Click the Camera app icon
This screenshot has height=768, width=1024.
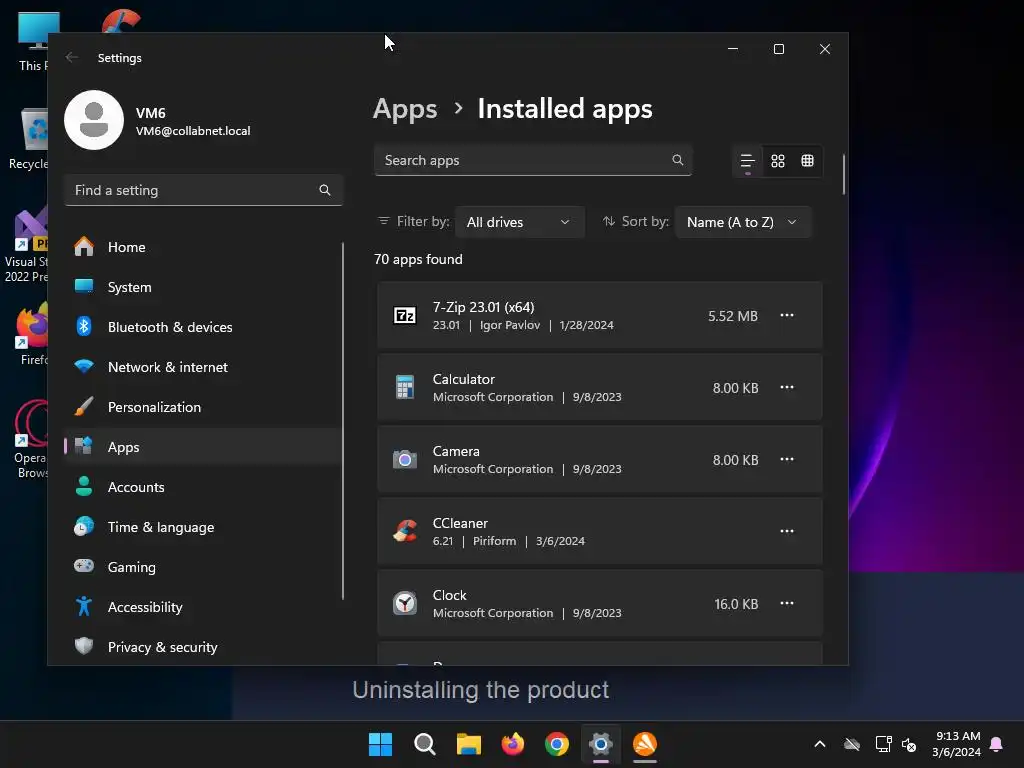coord(405,460)
